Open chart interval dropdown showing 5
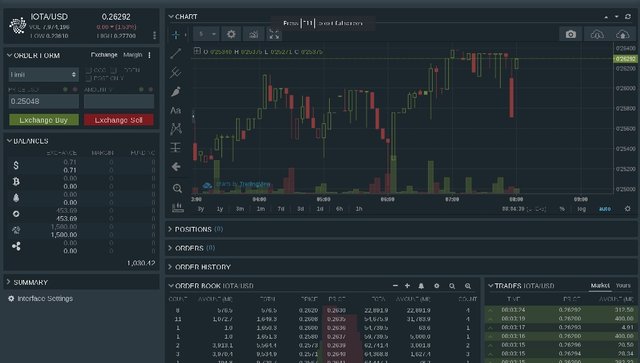 [207, 34]
